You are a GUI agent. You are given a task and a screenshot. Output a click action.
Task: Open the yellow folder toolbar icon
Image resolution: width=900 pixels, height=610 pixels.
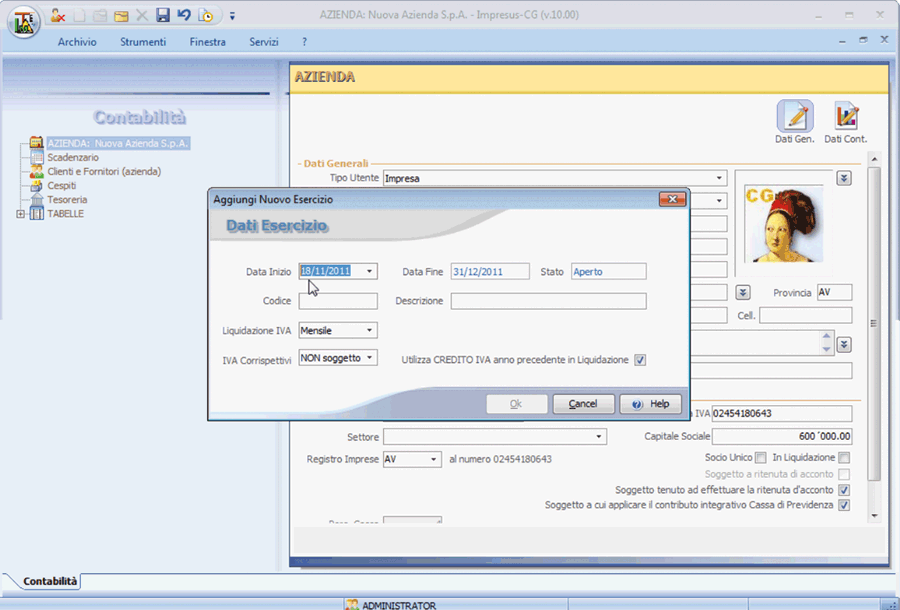(x=121, y=15)
